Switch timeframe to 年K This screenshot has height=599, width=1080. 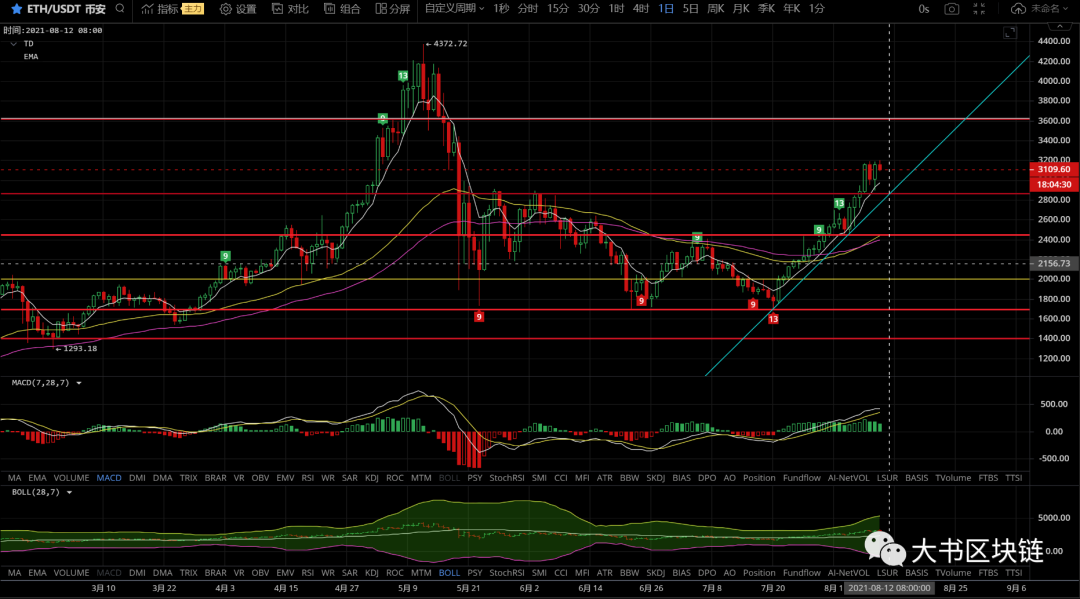tap(791, 9)
